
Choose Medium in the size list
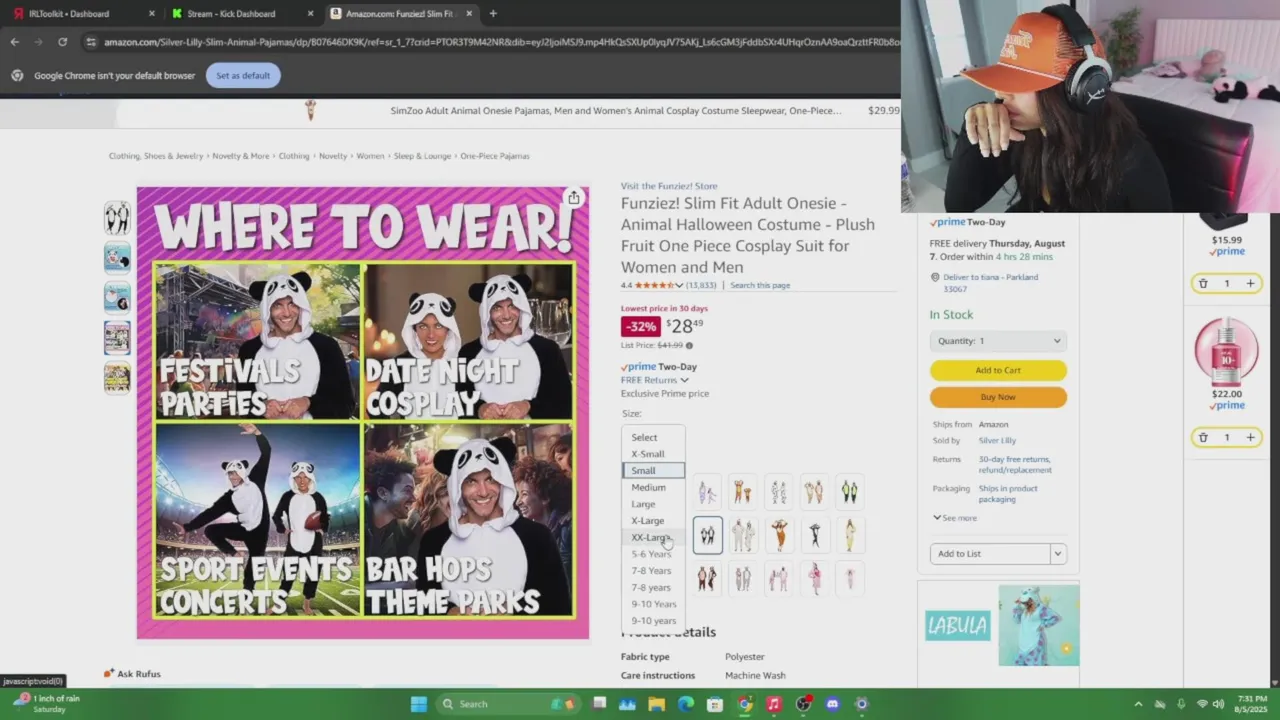[653, 487]
